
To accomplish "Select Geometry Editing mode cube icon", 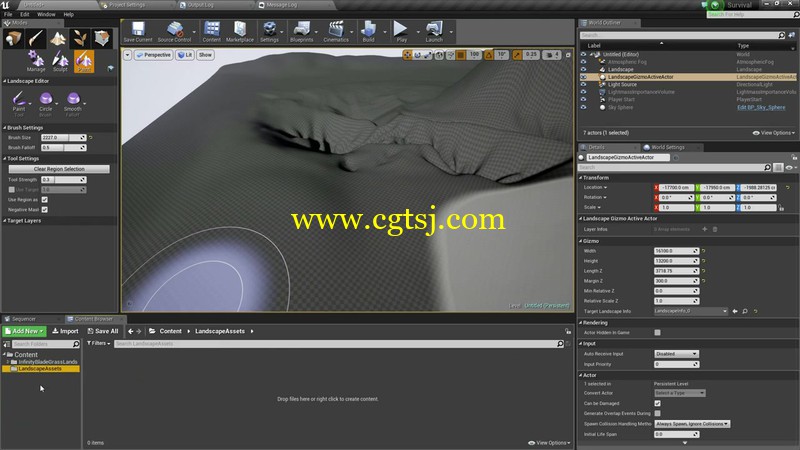I will tap(102, 39).
